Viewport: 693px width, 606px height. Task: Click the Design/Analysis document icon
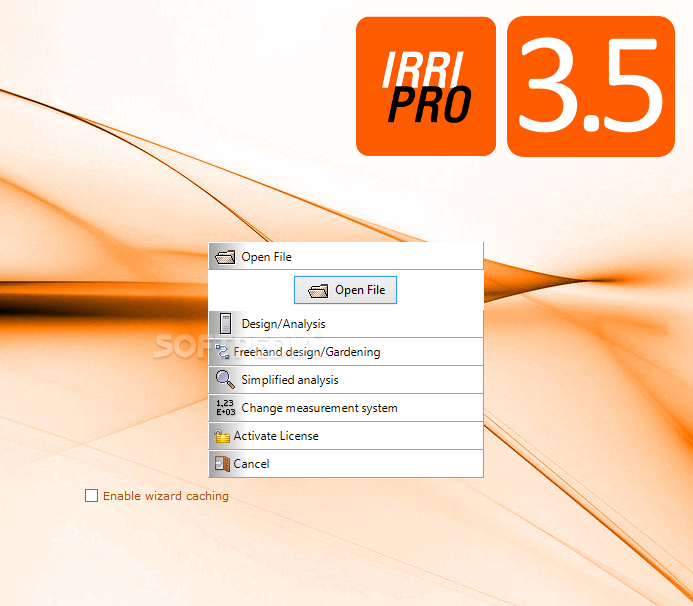click(x=225, y=324)
